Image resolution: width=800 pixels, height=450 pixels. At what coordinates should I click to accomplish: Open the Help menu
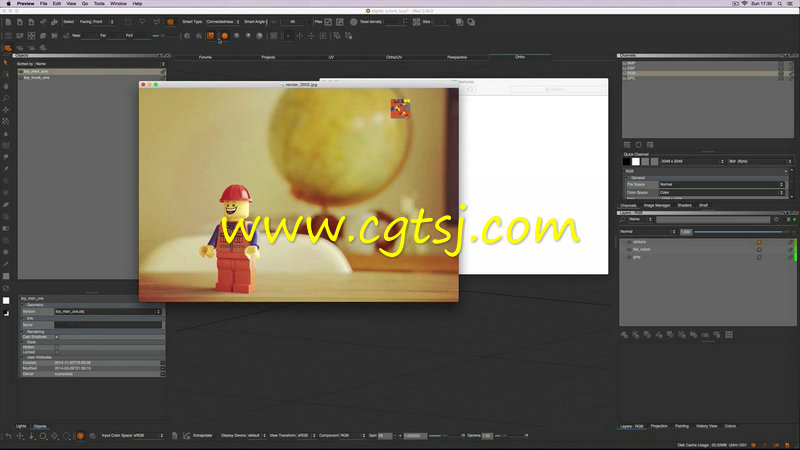[x=137, y=4]
